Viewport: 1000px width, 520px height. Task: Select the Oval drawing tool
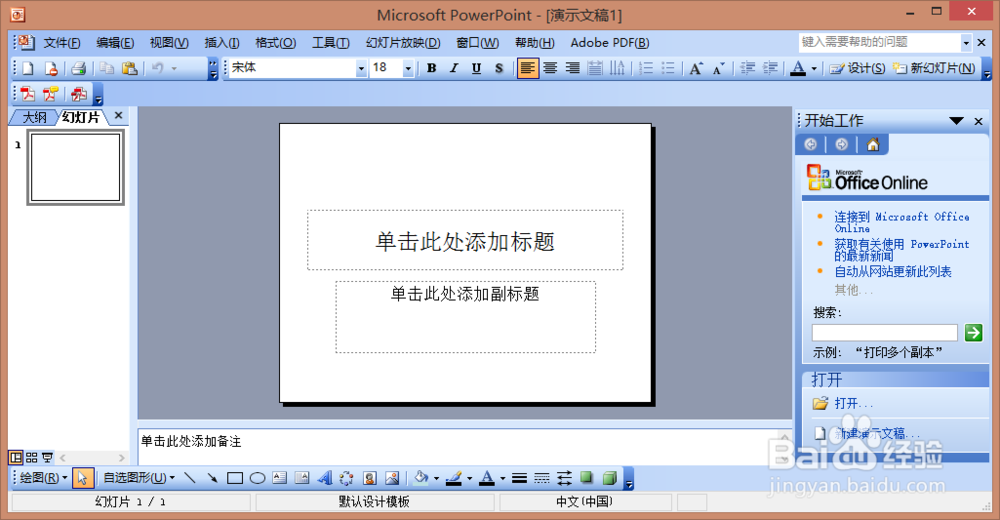point(258,478)
